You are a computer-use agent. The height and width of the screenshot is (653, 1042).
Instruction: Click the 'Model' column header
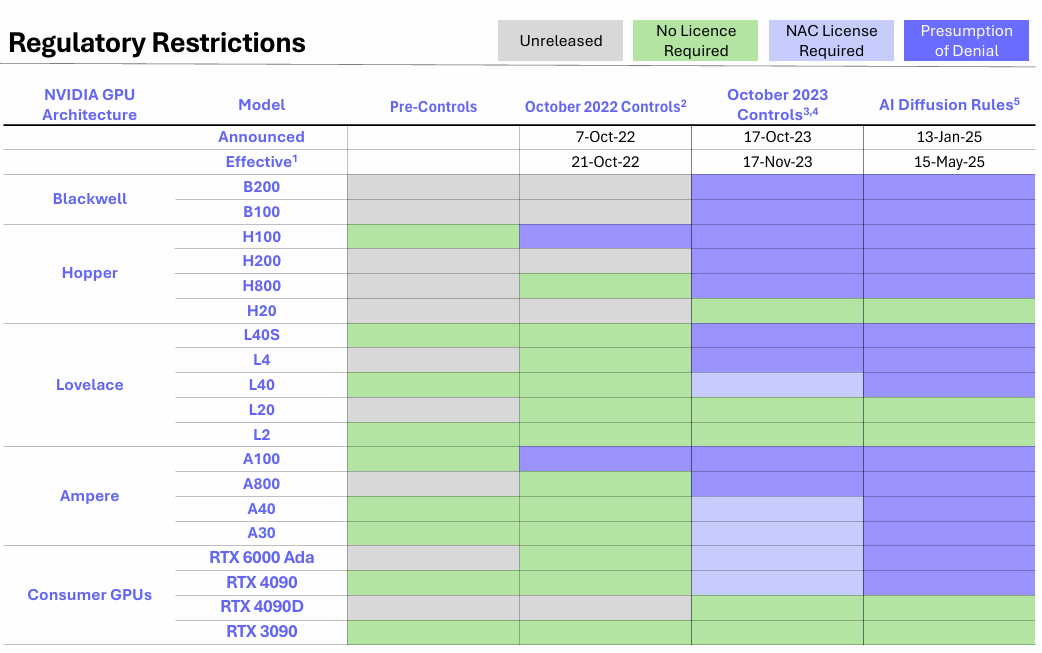(x=262, y=104)
